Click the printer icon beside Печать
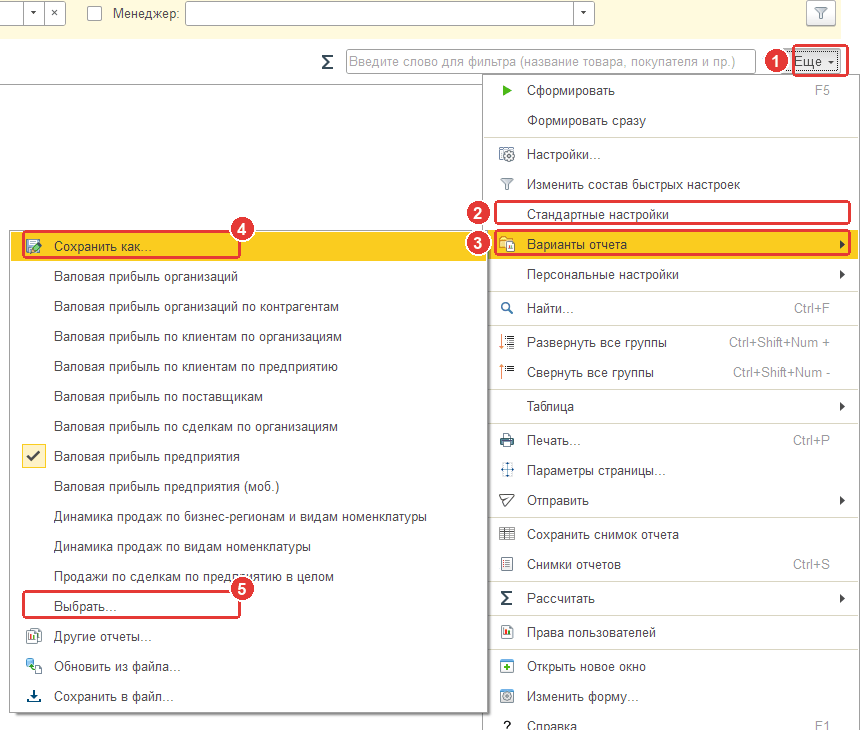 507,440
